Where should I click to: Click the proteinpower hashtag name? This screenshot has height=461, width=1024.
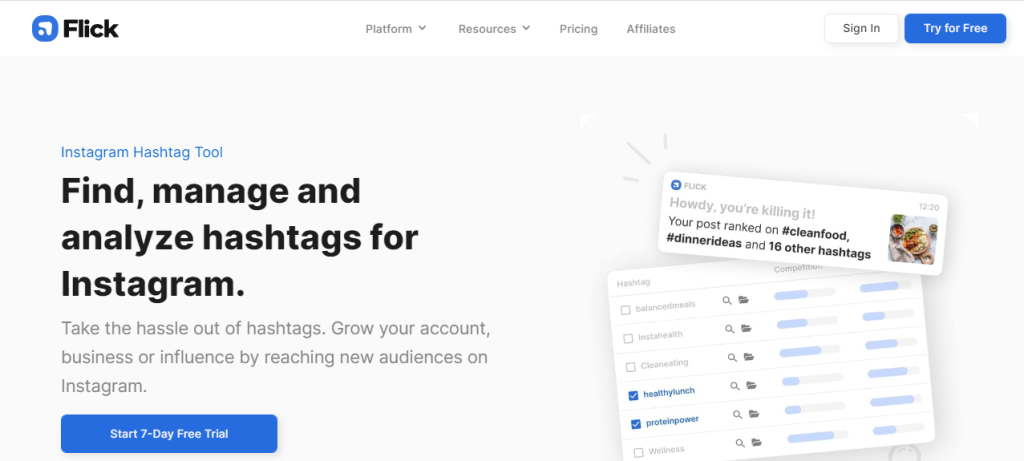pos(672,422)
